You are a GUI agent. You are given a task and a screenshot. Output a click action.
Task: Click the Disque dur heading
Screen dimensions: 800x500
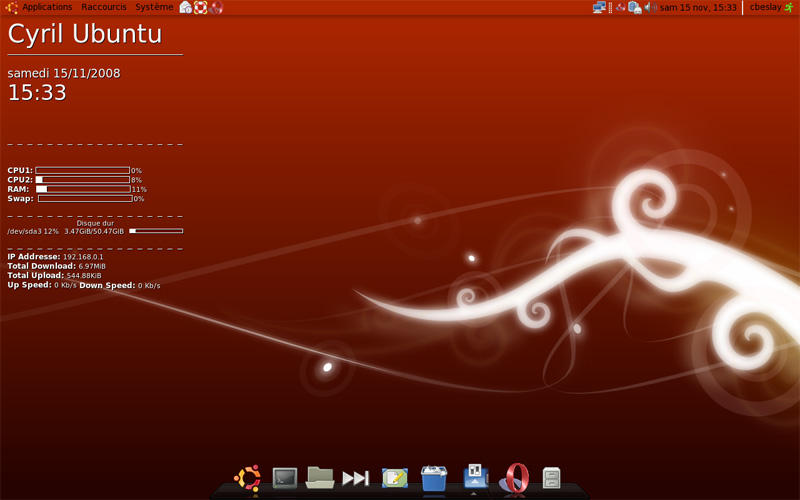coord(95,223)
